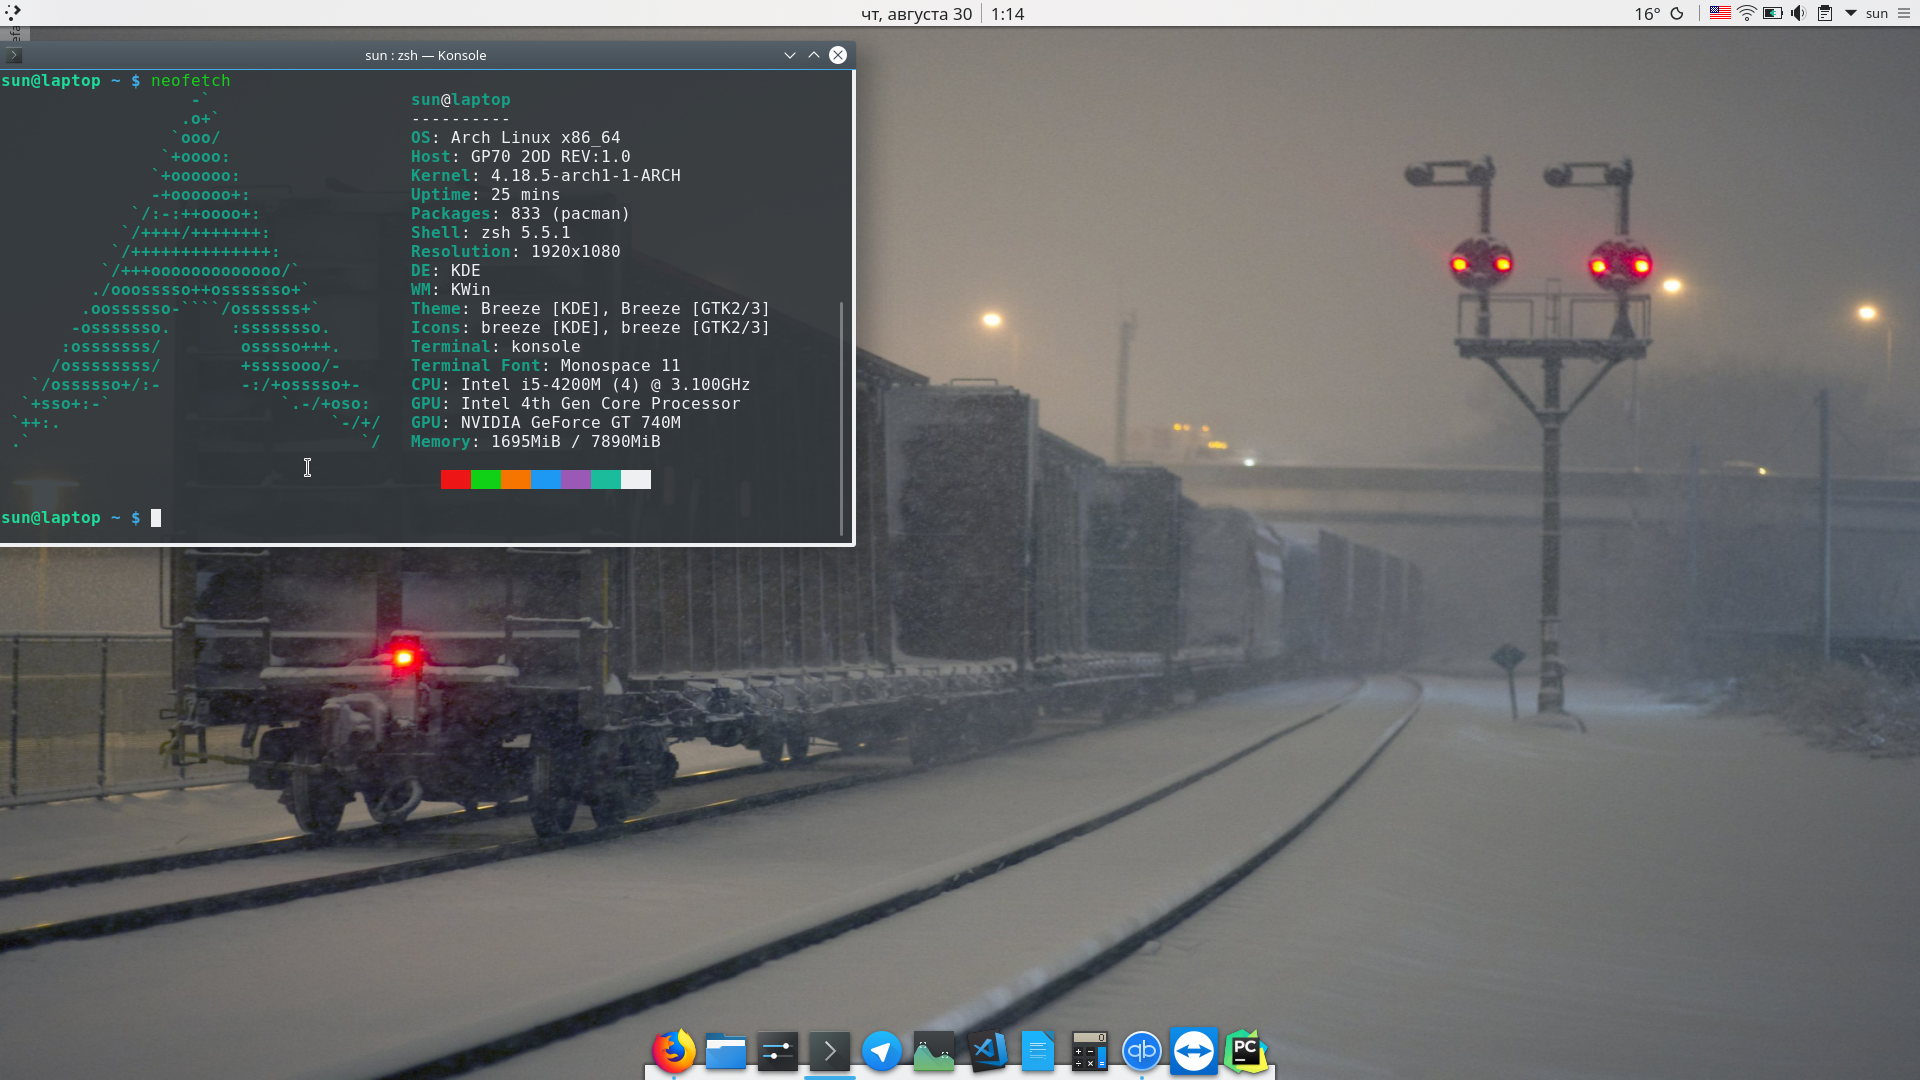Click the 1:14 clock in top panel
Image resolution: width=1920 pixels, height=1080 pixels.
point(1007,14)
